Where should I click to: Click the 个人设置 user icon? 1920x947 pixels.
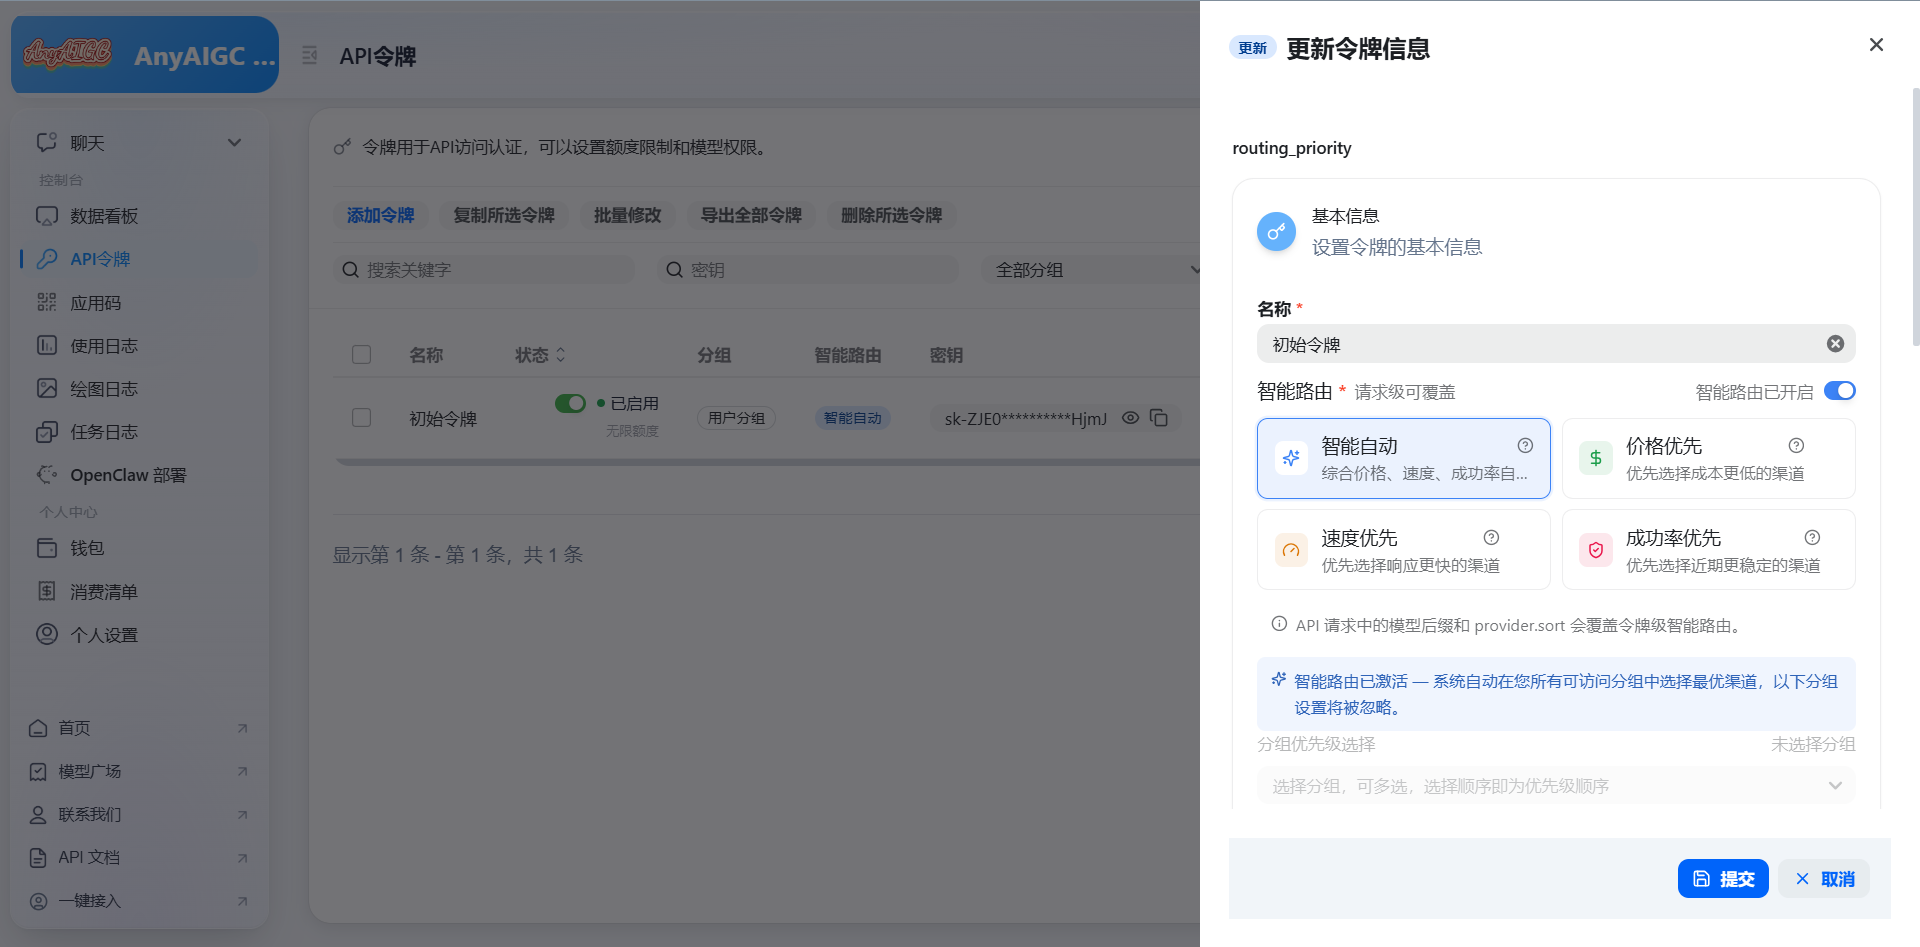[47, 634]
